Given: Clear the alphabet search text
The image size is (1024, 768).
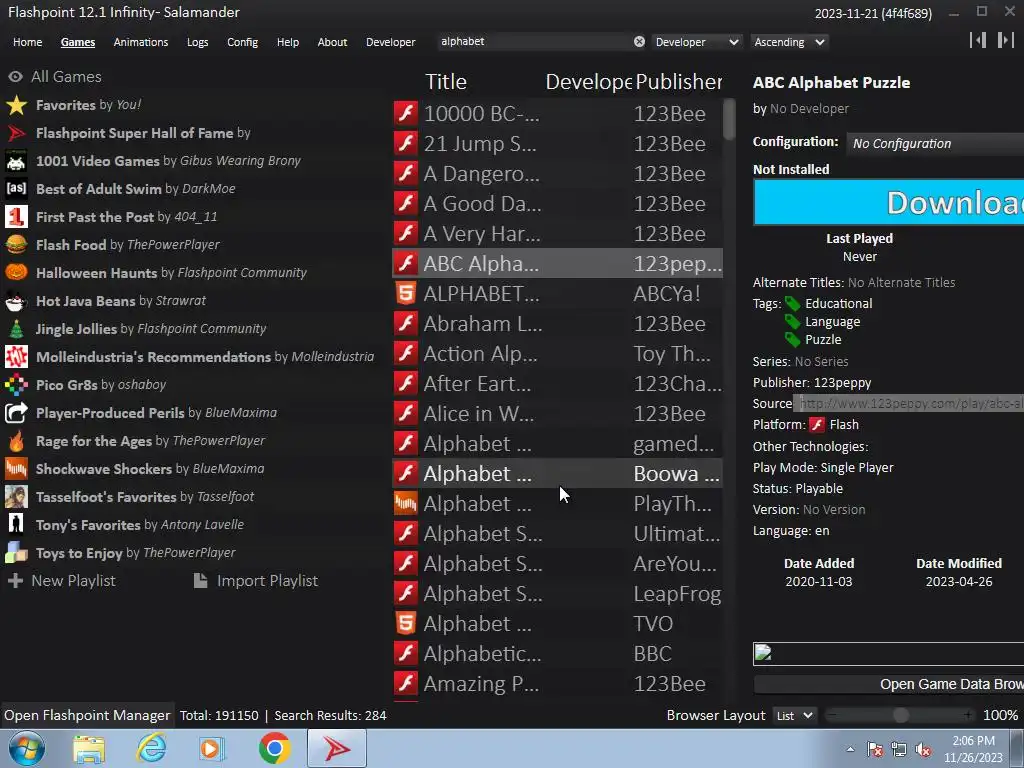Looking at the screenshot, I should pos(639,42).
